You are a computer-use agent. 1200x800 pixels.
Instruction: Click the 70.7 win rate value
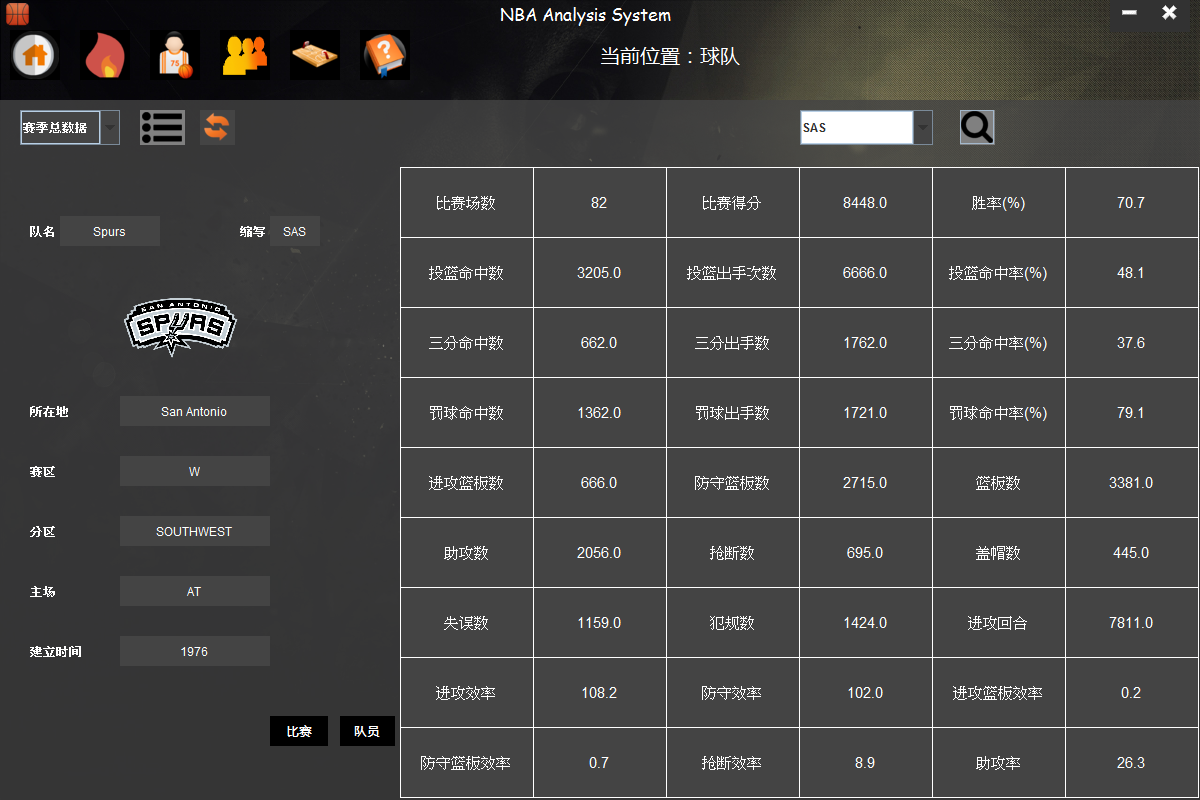click(x=1132, y=203)
